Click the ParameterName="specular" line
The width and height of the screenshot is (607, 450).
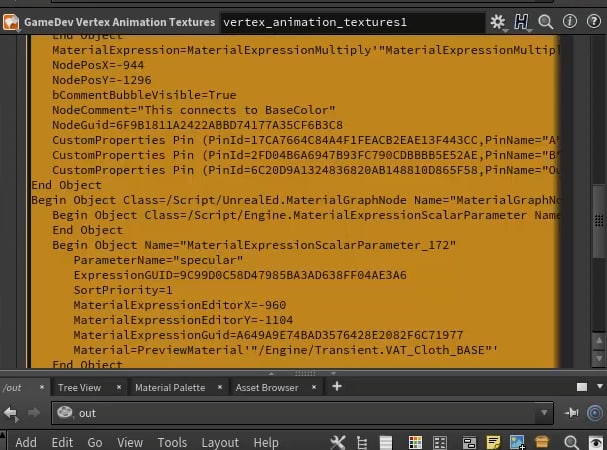tap(158, 260)
